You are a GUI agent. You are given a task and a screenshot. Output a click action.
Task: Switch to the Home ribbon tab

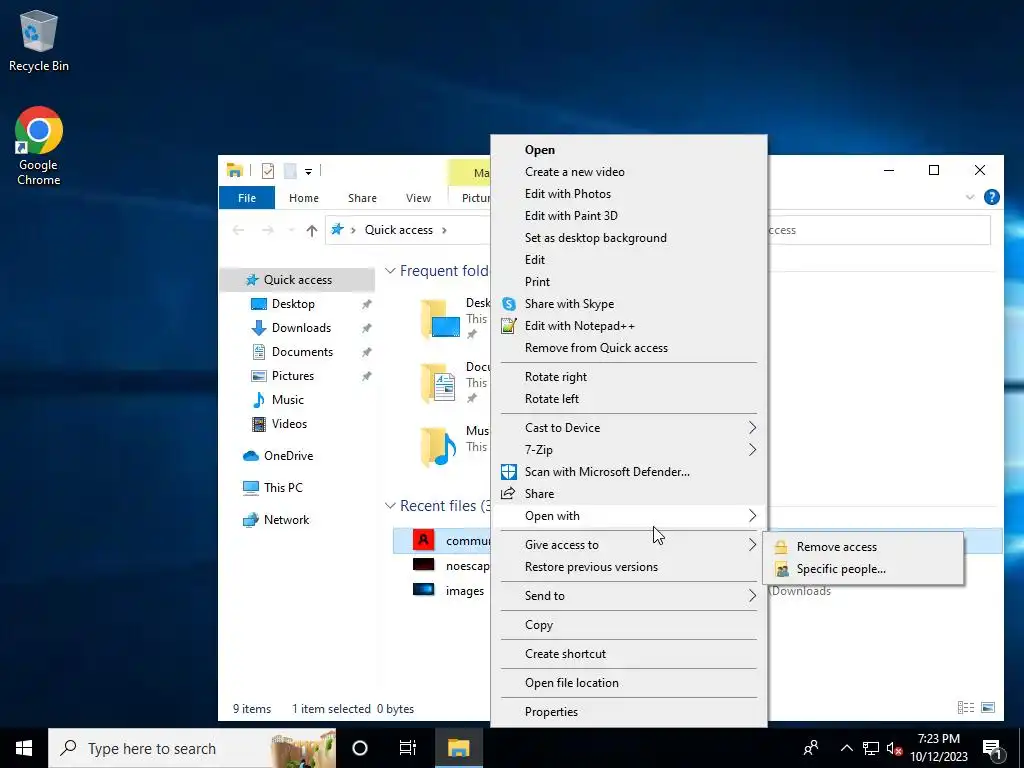304,198
